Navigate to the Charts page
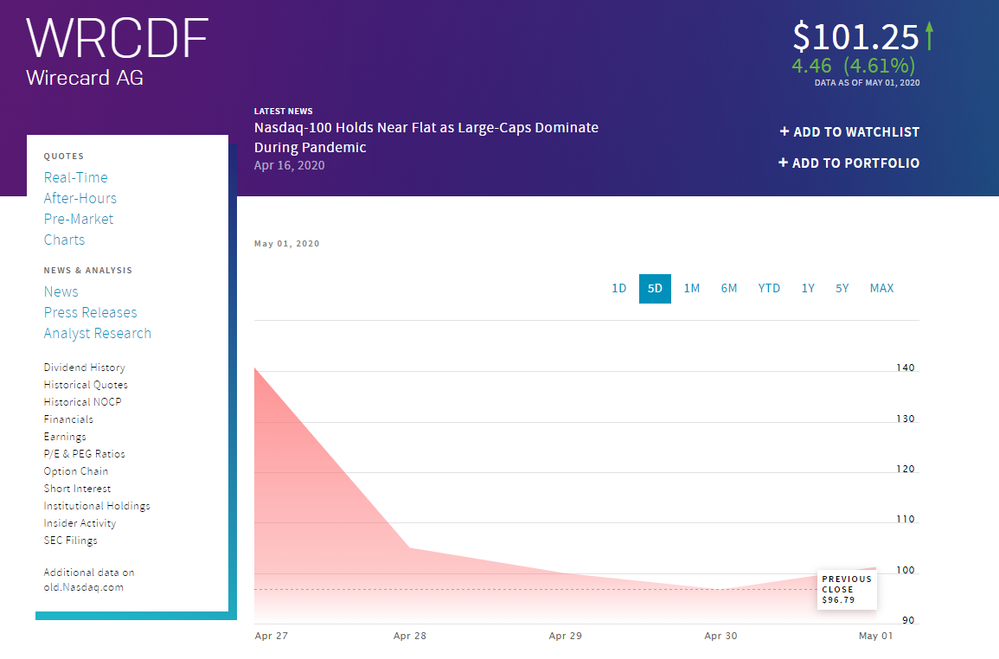This screenshot has width=999, height=659. [64, 240]
